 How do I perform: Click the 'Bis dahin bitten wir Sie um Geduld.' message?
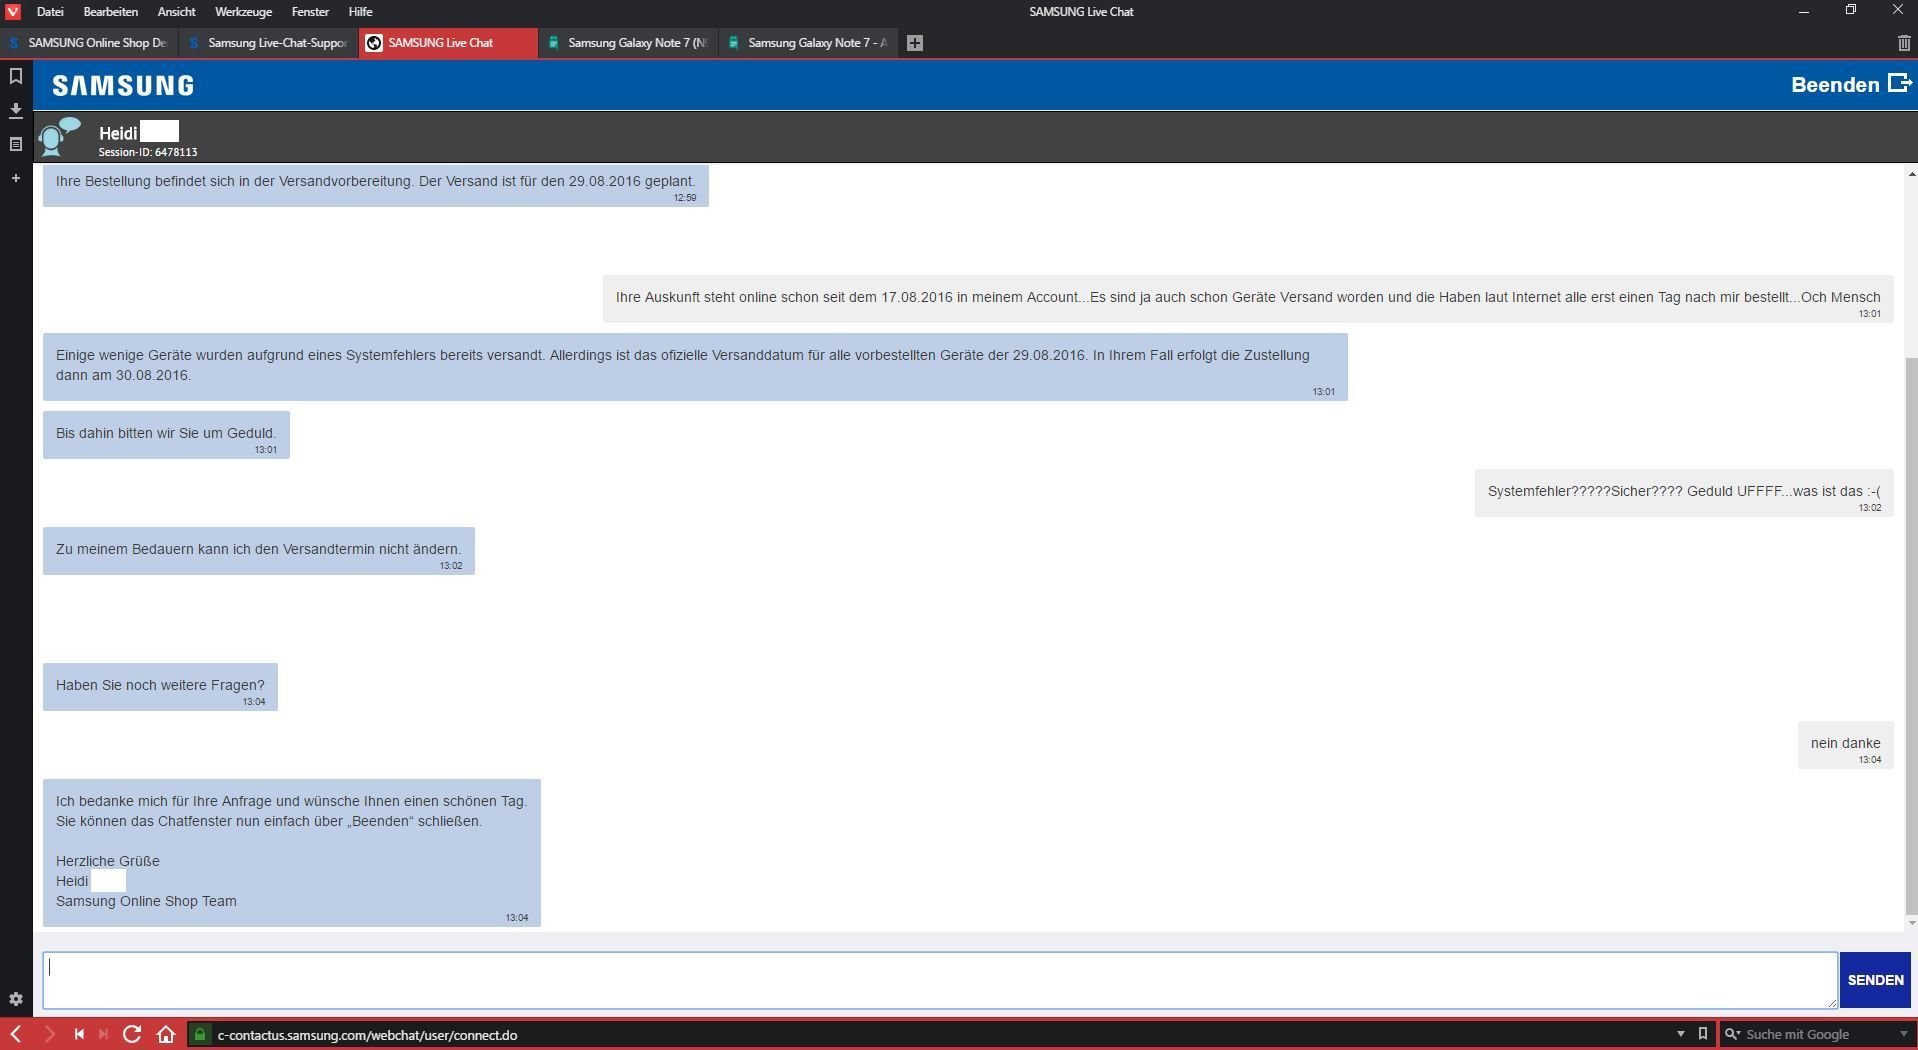coord(166,434)
